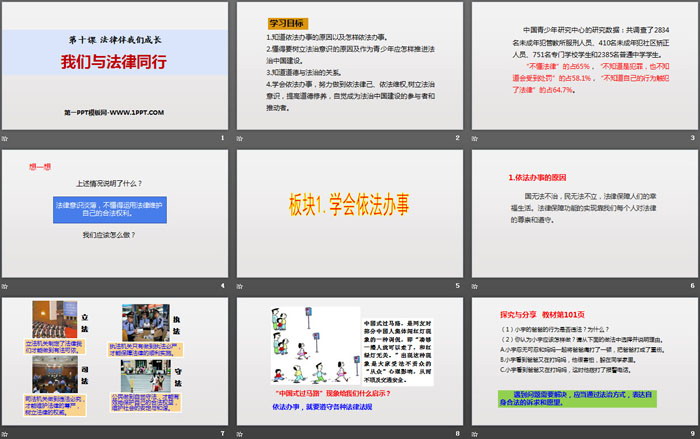Viewport: 700px width, 439px height.
Task: Select the '想一想' slide thumbnail
Action: [116, 212]
